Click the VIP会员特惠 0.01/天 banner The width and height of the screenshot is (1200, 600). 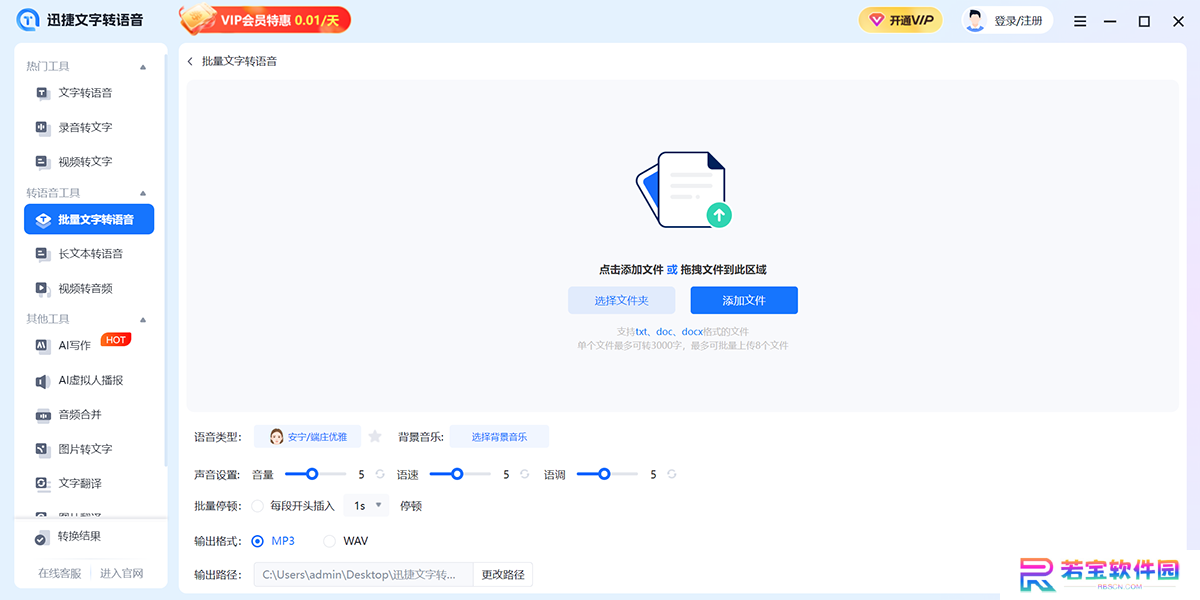(x=265, y=19)
